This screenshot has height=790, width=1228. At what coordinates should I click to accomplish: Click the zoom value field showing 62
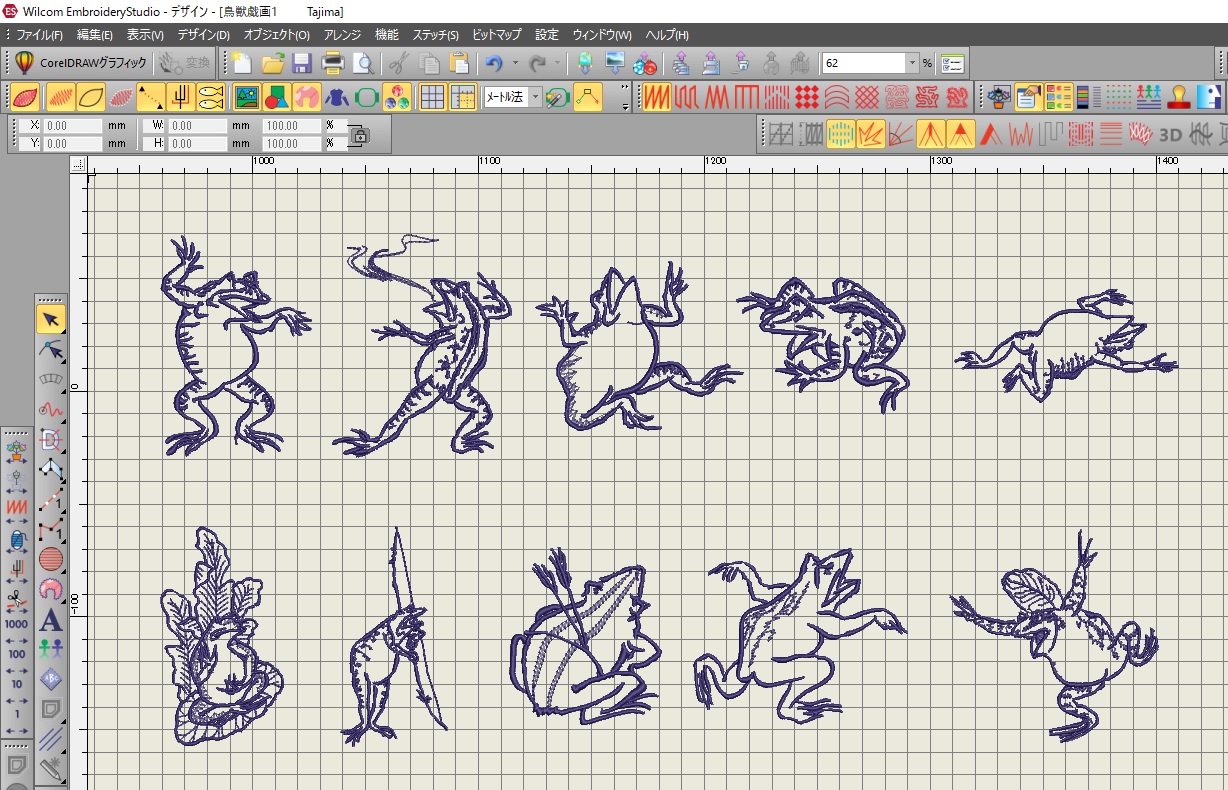tap(863, 64)
